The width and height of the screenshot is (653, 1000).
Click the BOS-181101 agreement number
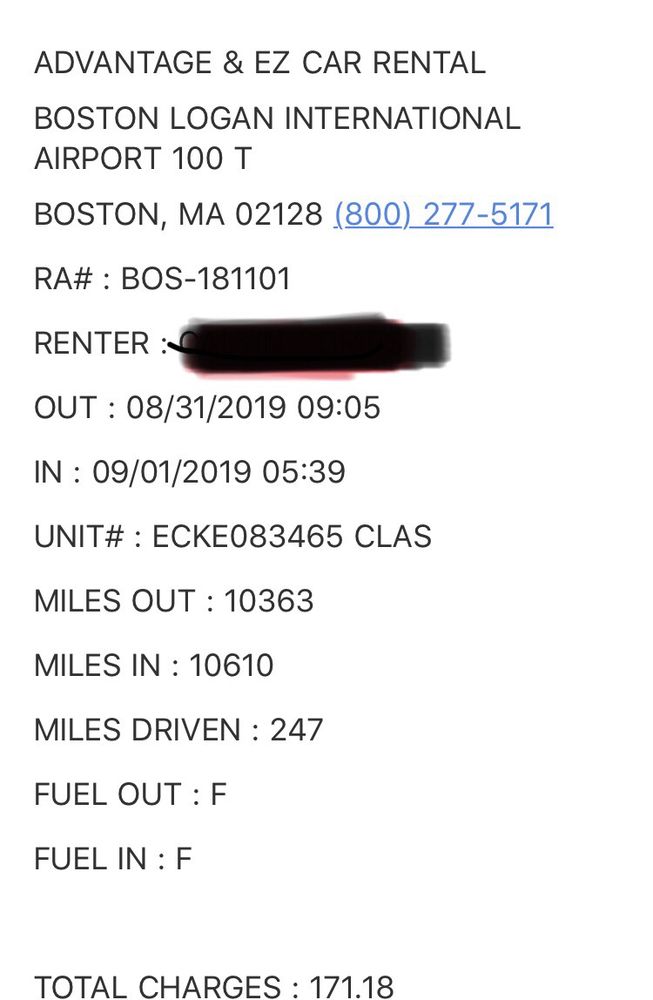(206, 279)
